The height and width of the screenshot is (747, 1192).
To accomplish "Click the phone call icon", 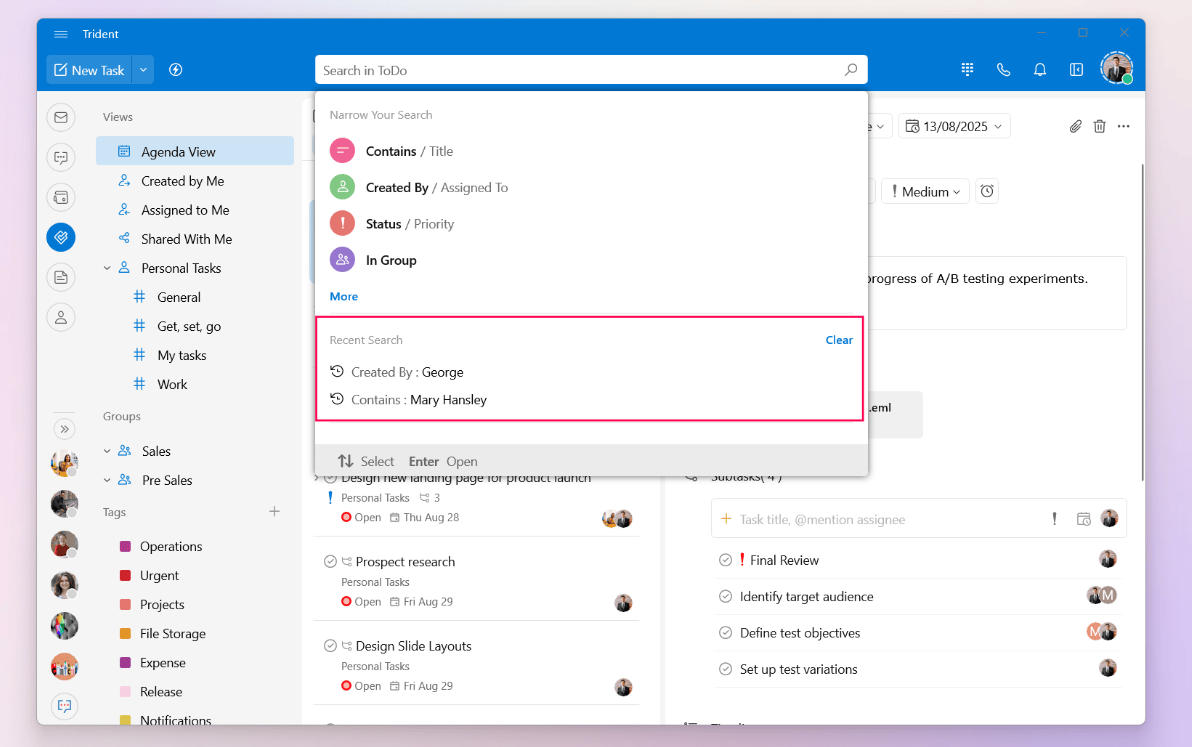I will (x=1003, y=70).
